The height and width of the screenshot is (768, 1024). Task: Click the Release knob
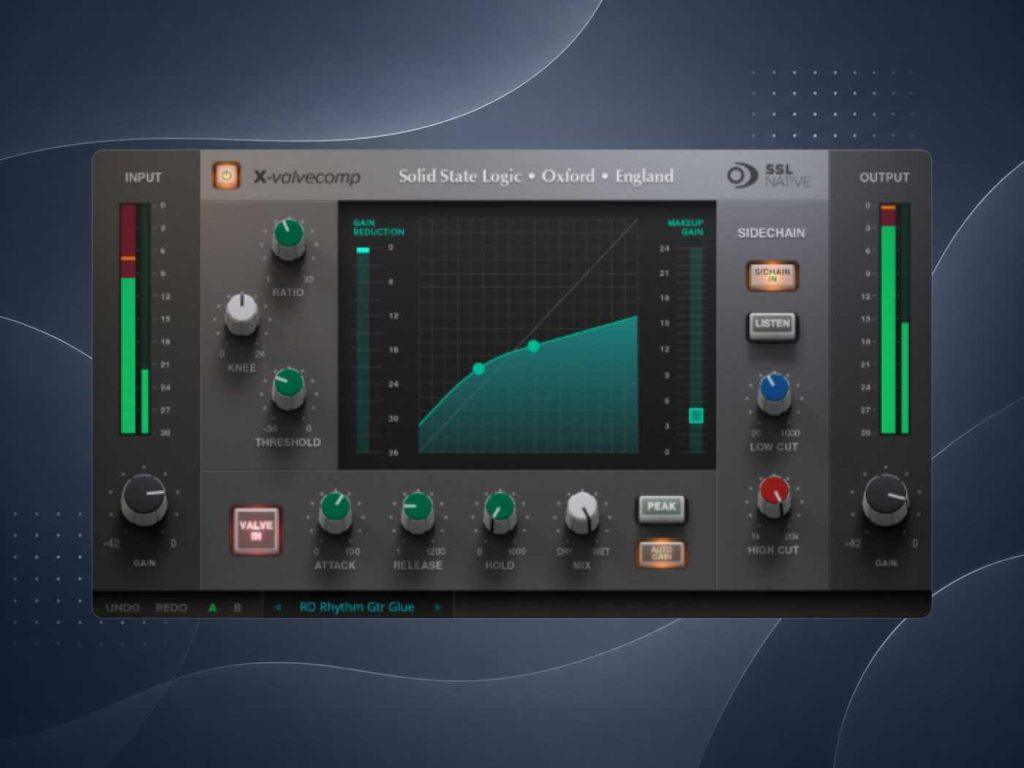click(417, 512)
